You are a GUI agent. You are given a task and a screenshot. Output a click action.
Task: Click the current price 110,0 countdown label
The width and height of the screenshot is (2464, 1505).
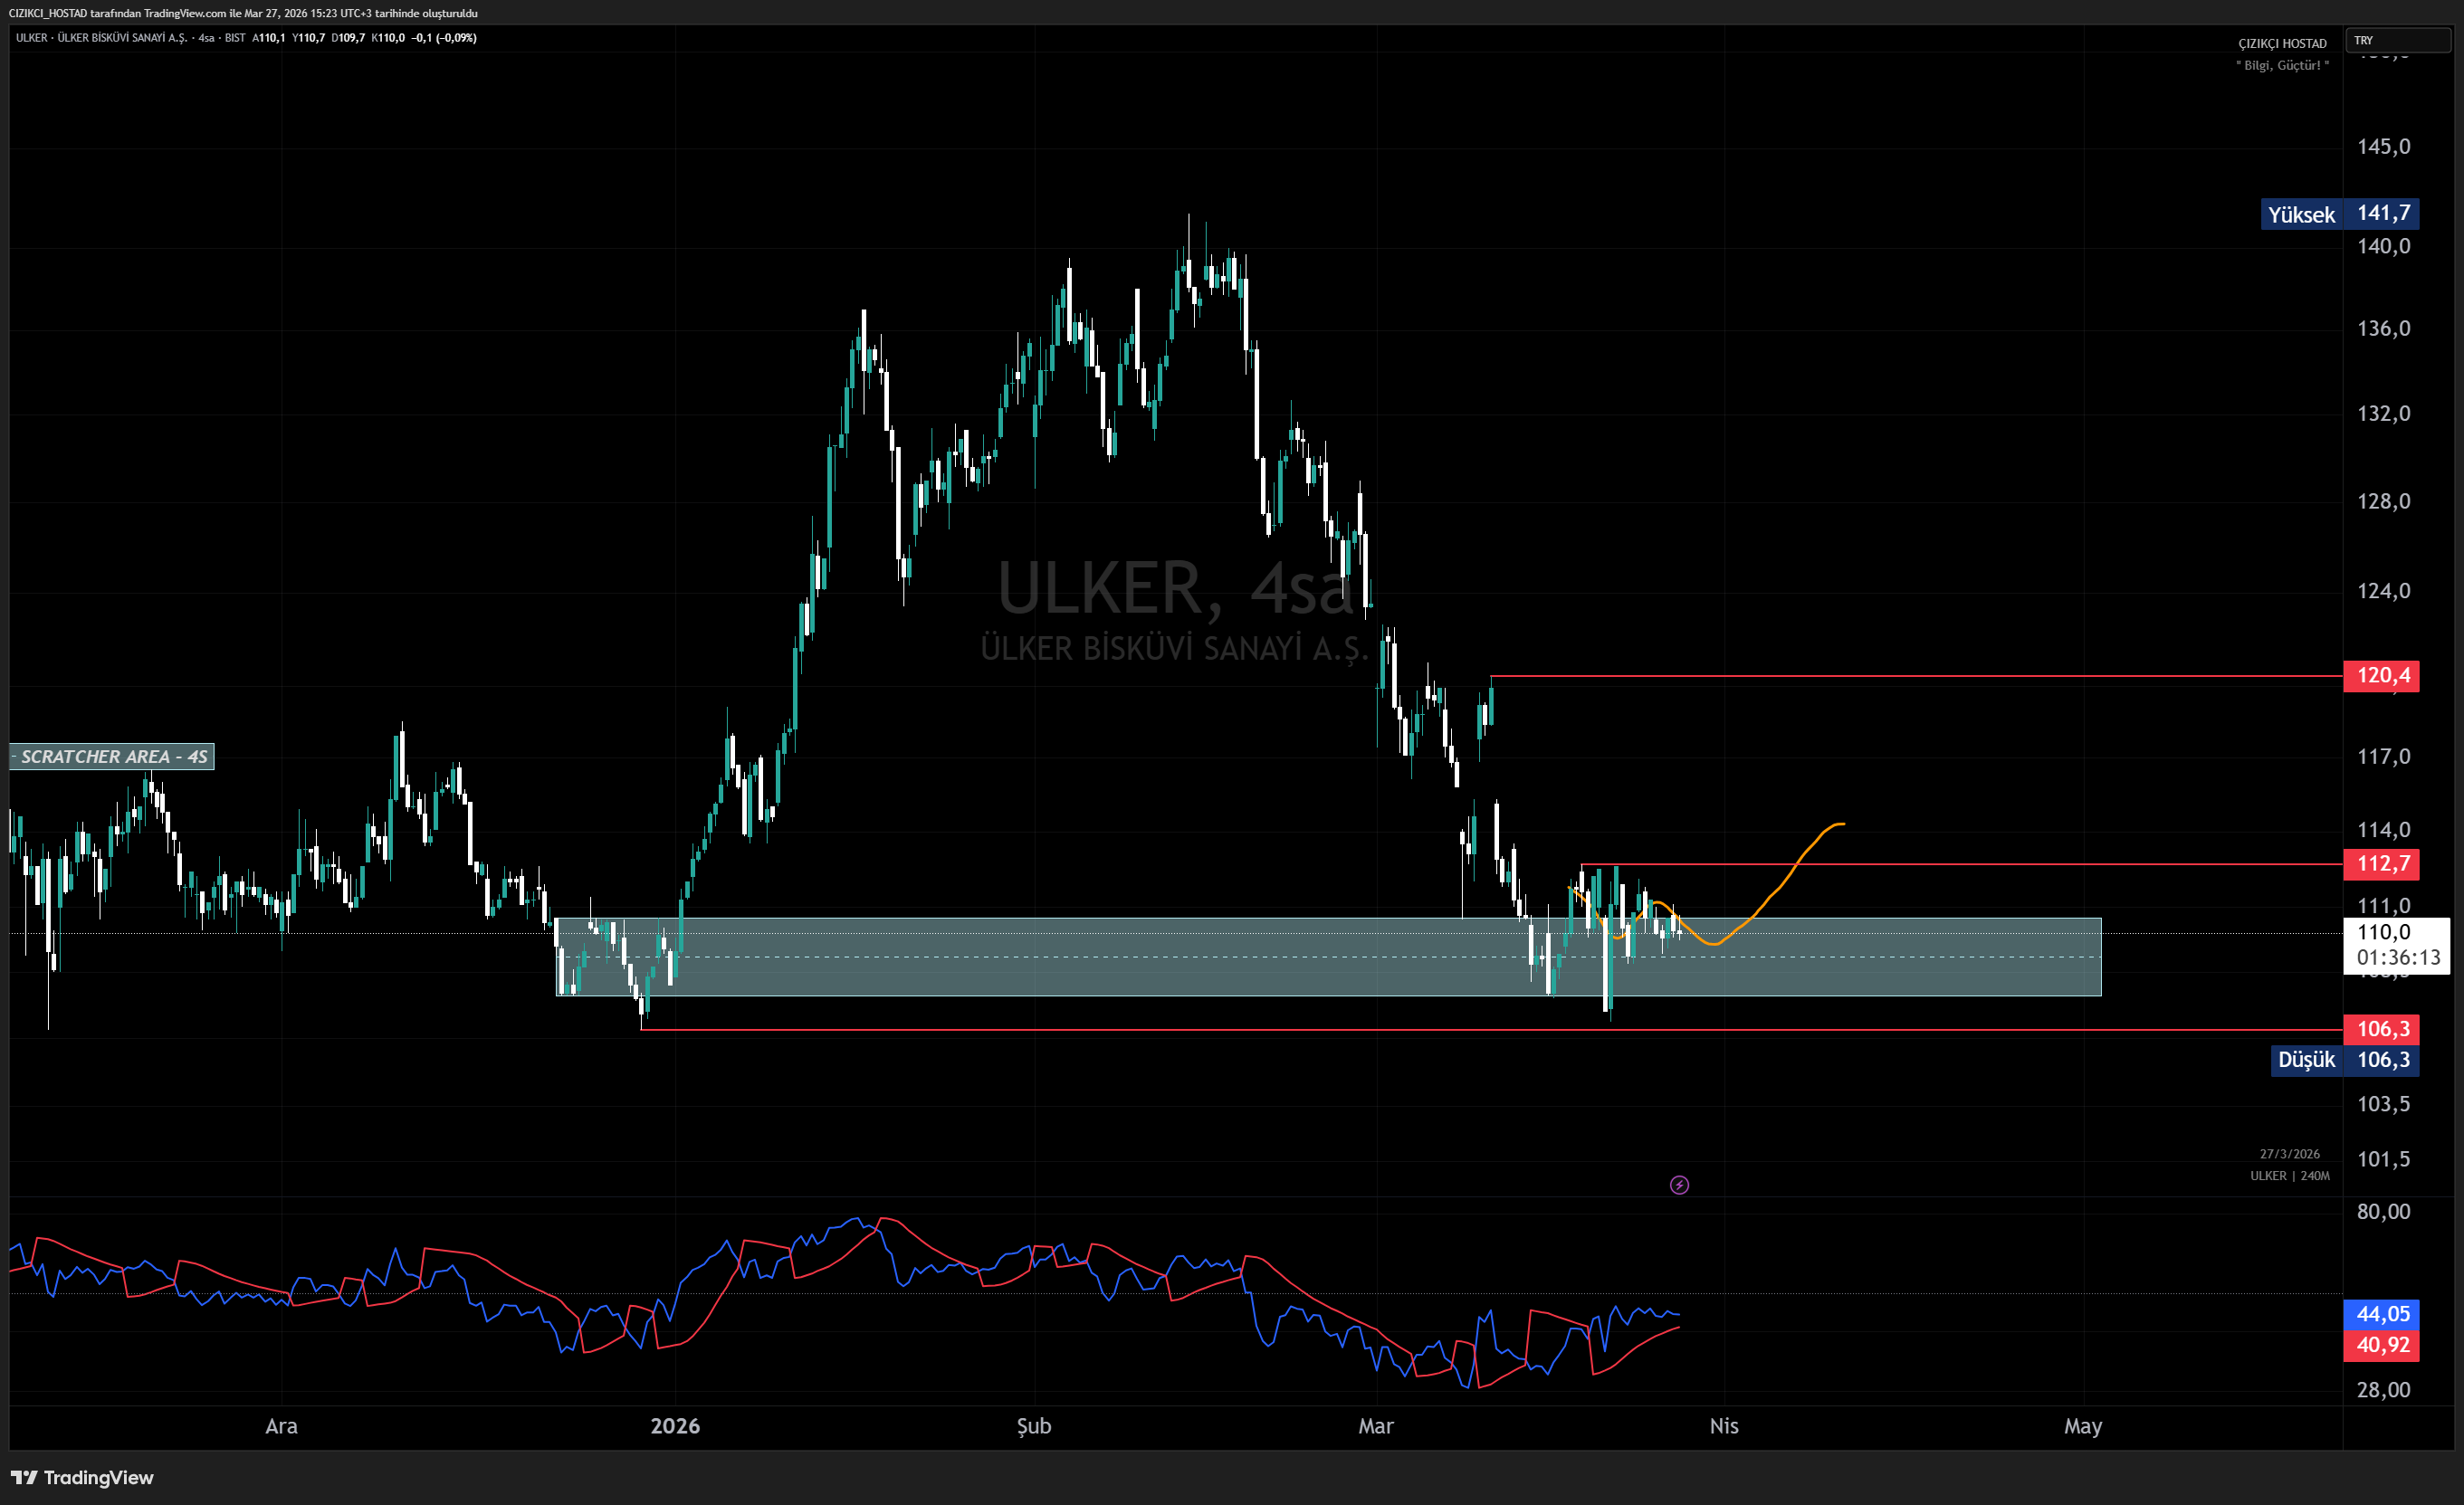tap(2395, 945)
